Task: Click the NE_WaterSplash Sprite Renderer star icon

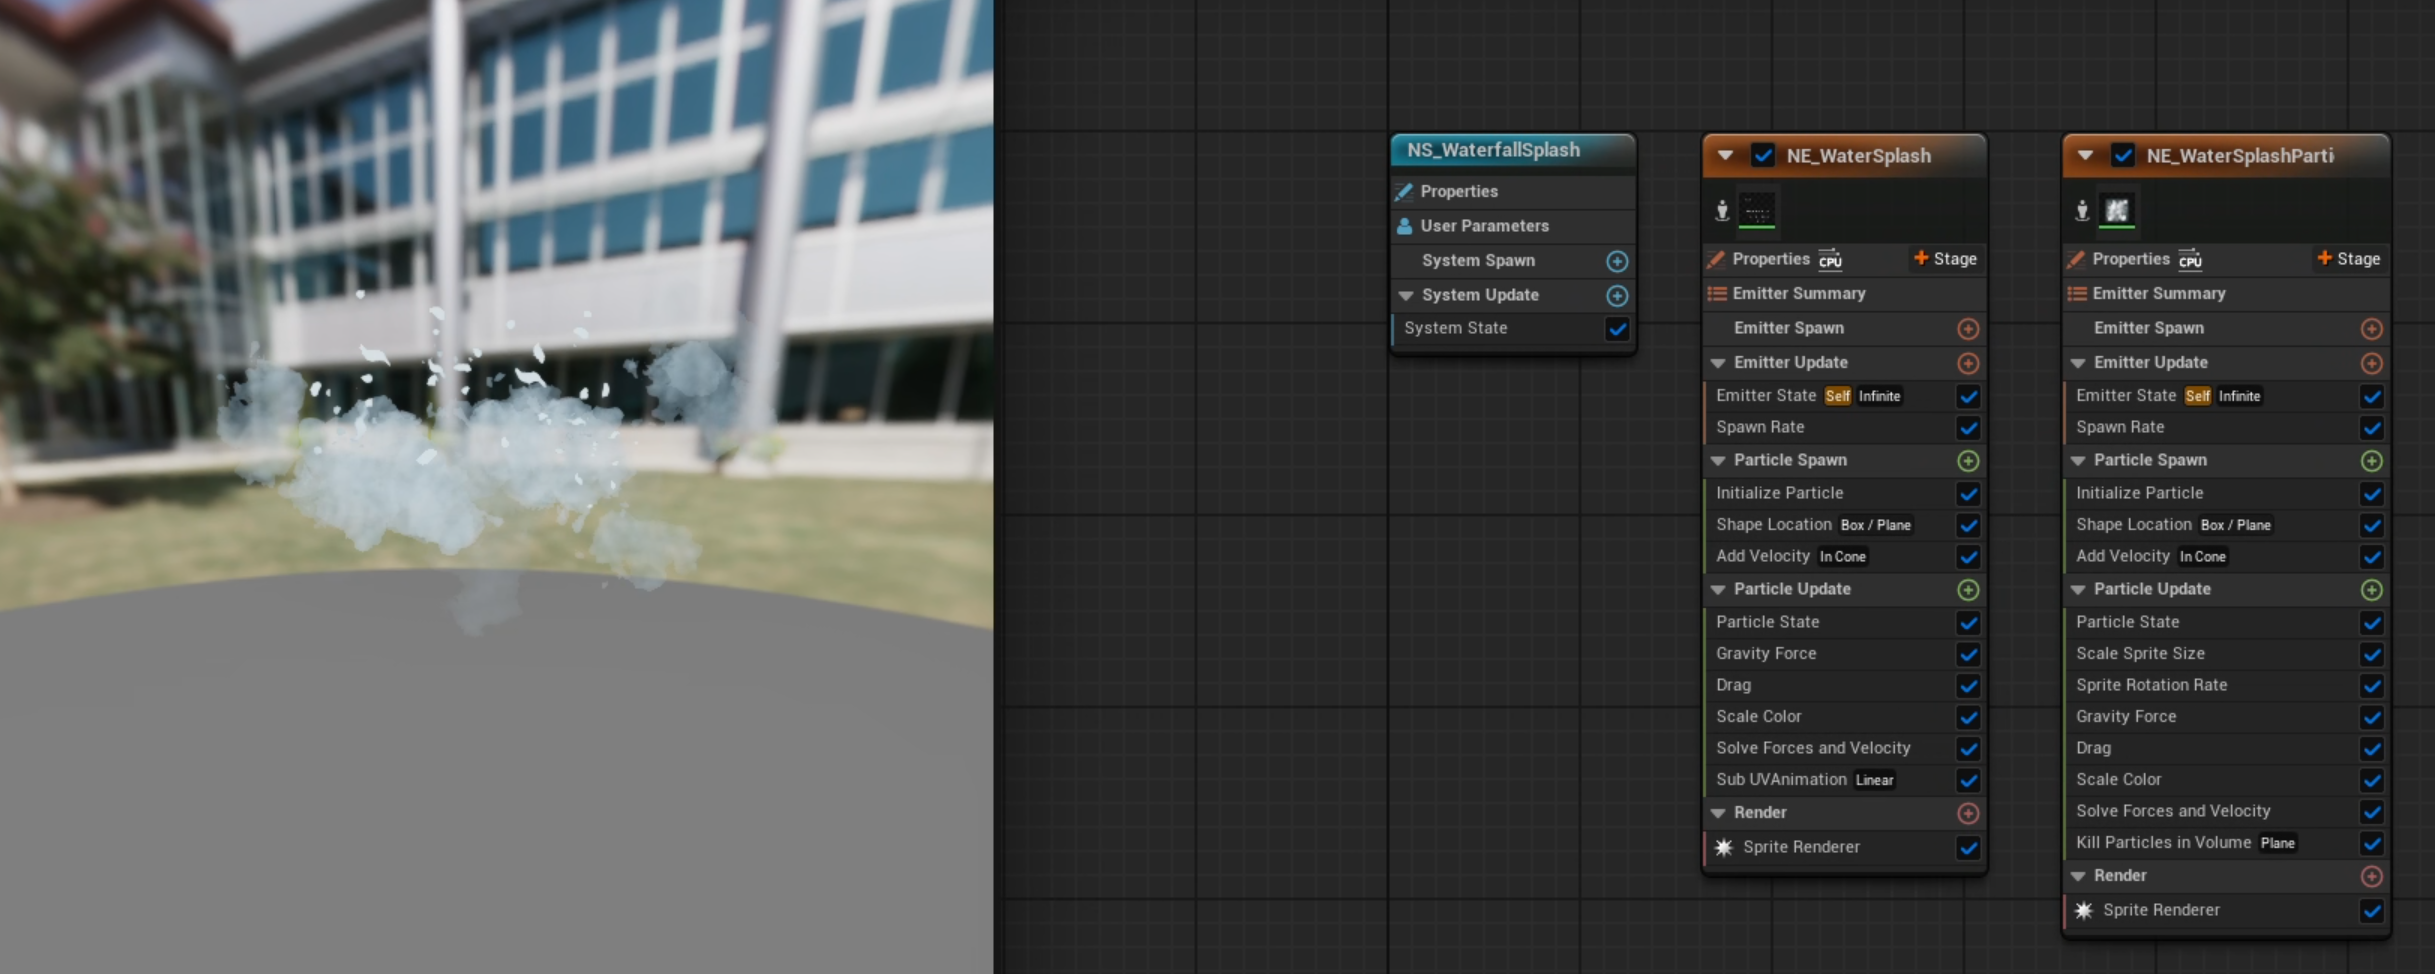Action: [1724, 848]
